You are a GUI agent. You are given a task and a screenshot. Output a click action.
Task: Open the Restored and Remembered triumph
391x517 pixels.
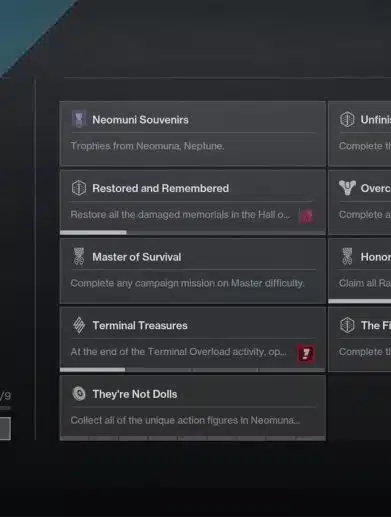point(193,202)
